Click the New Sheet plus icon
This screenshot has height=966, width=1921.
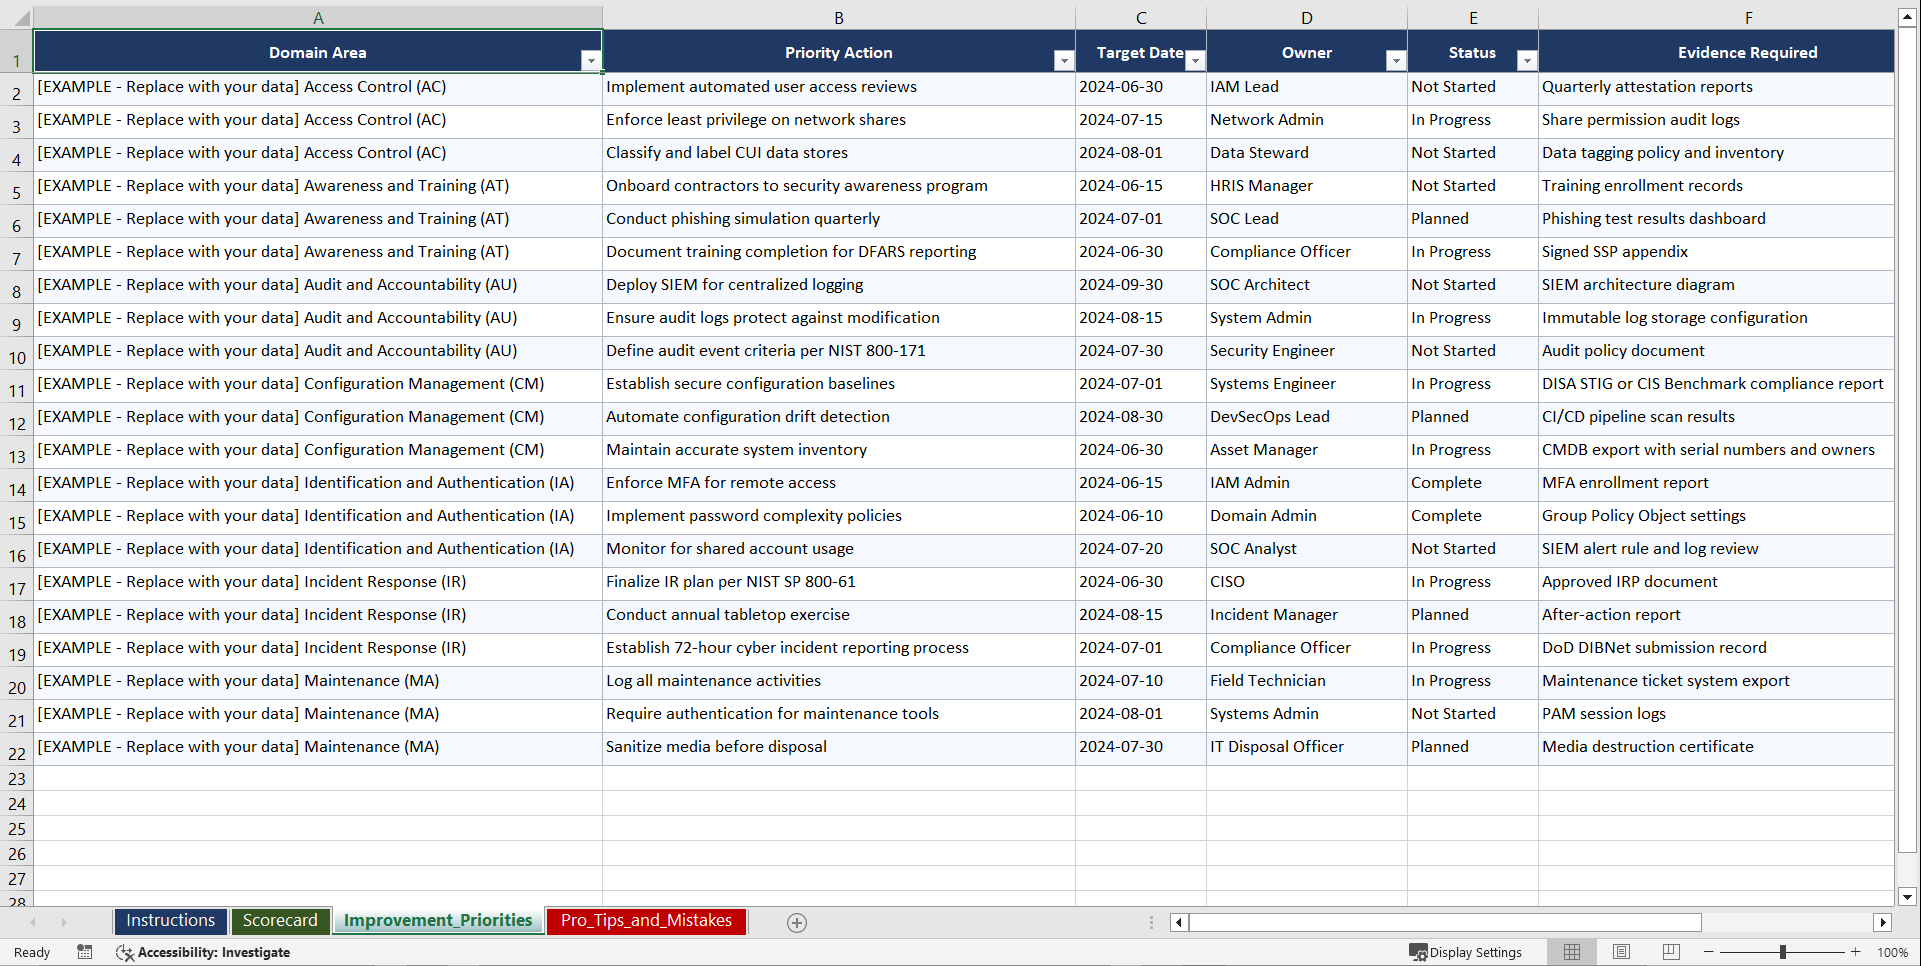click(796, 923)
